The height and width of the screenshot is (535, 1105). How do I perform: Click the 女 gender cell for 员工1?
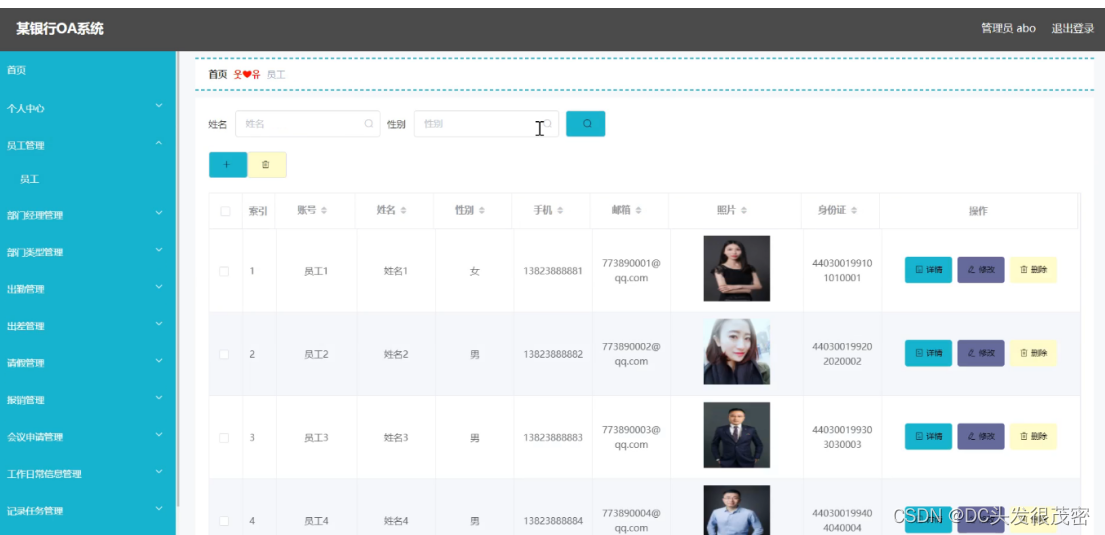point(475,271)
